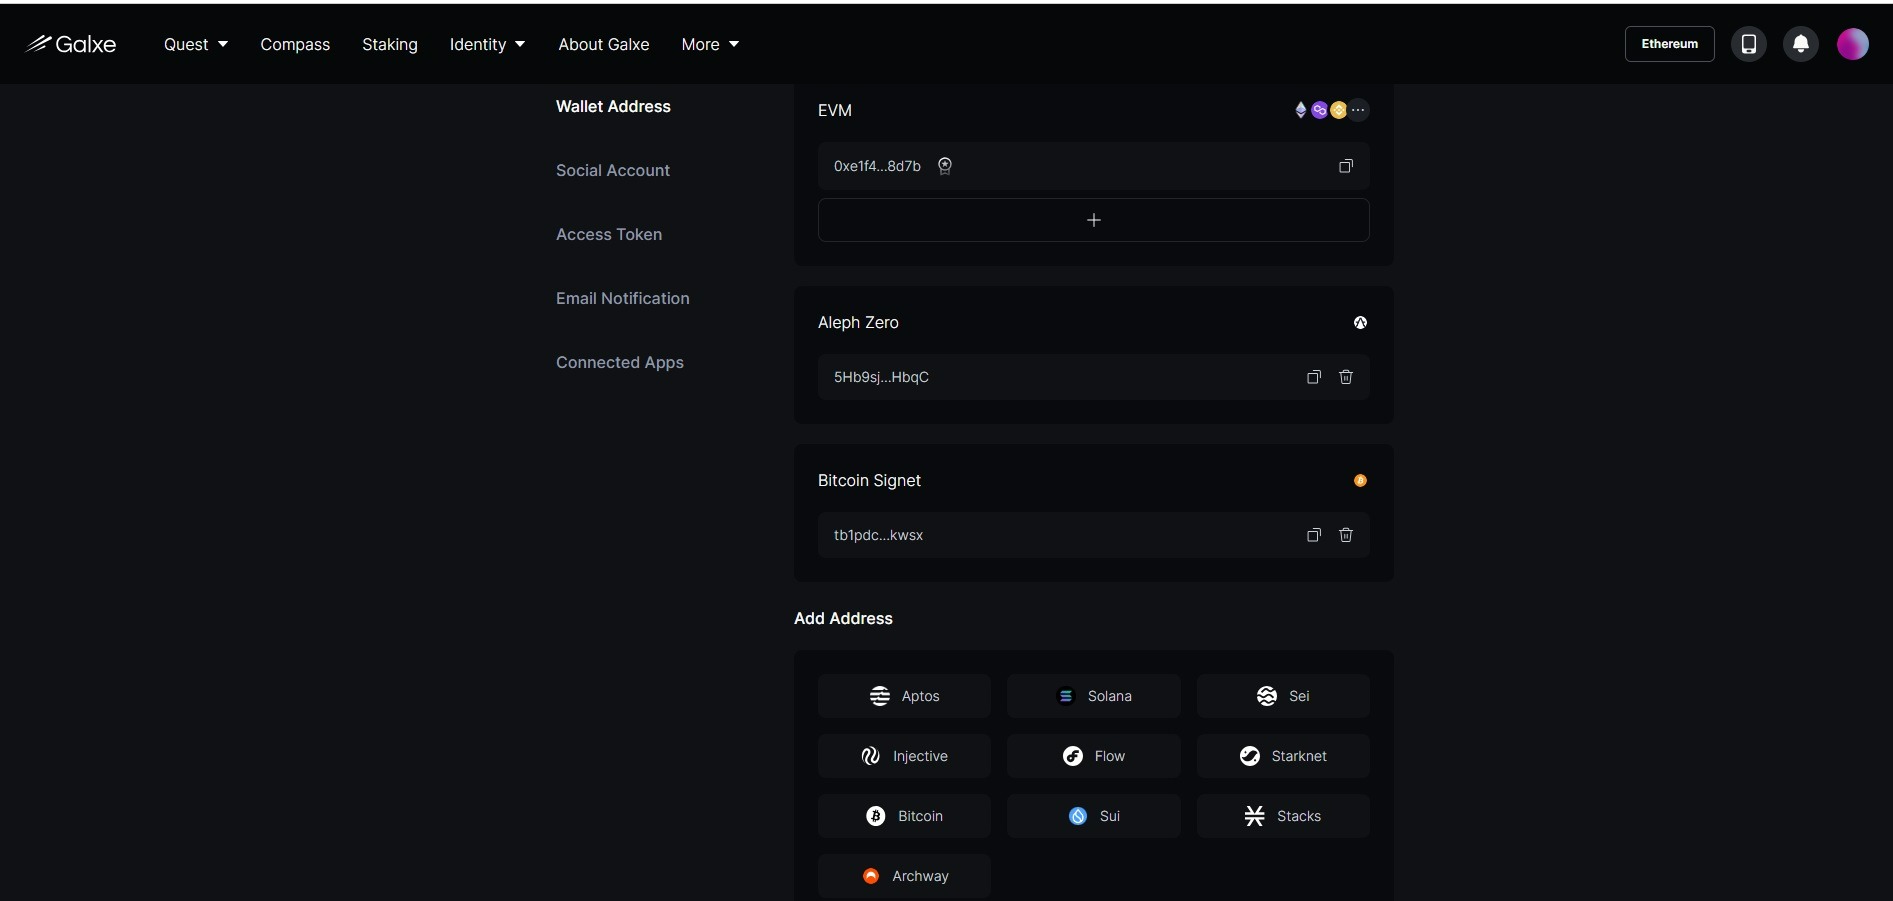This screenshot has height=901, width=1893.
Task: Expand the Quest dropdown menu
Action: (x=196, y=44)
